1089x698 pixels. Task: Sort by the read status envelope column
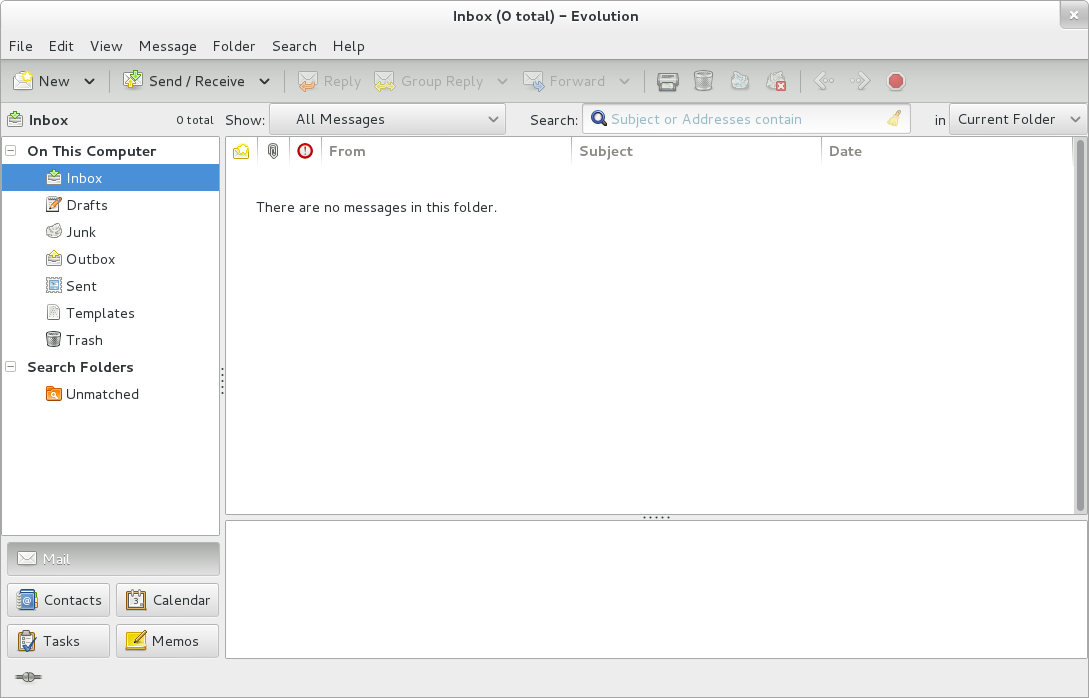click(241, 151)
